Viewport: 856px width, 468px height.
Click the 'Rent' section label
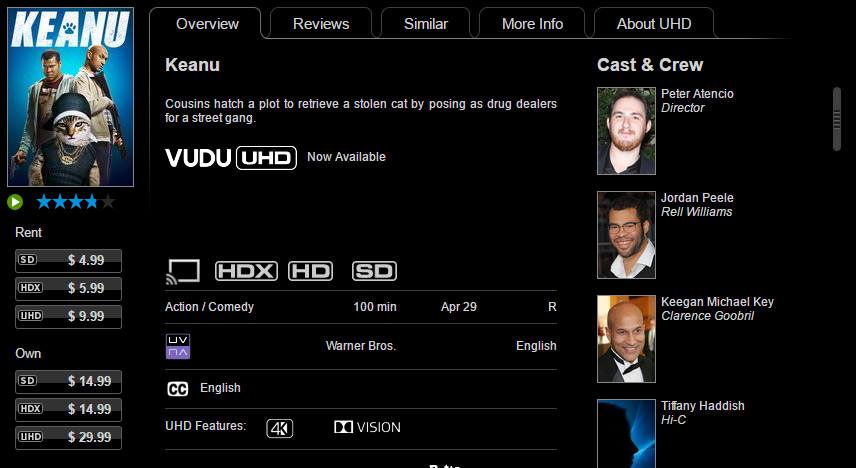pos(28,233)
